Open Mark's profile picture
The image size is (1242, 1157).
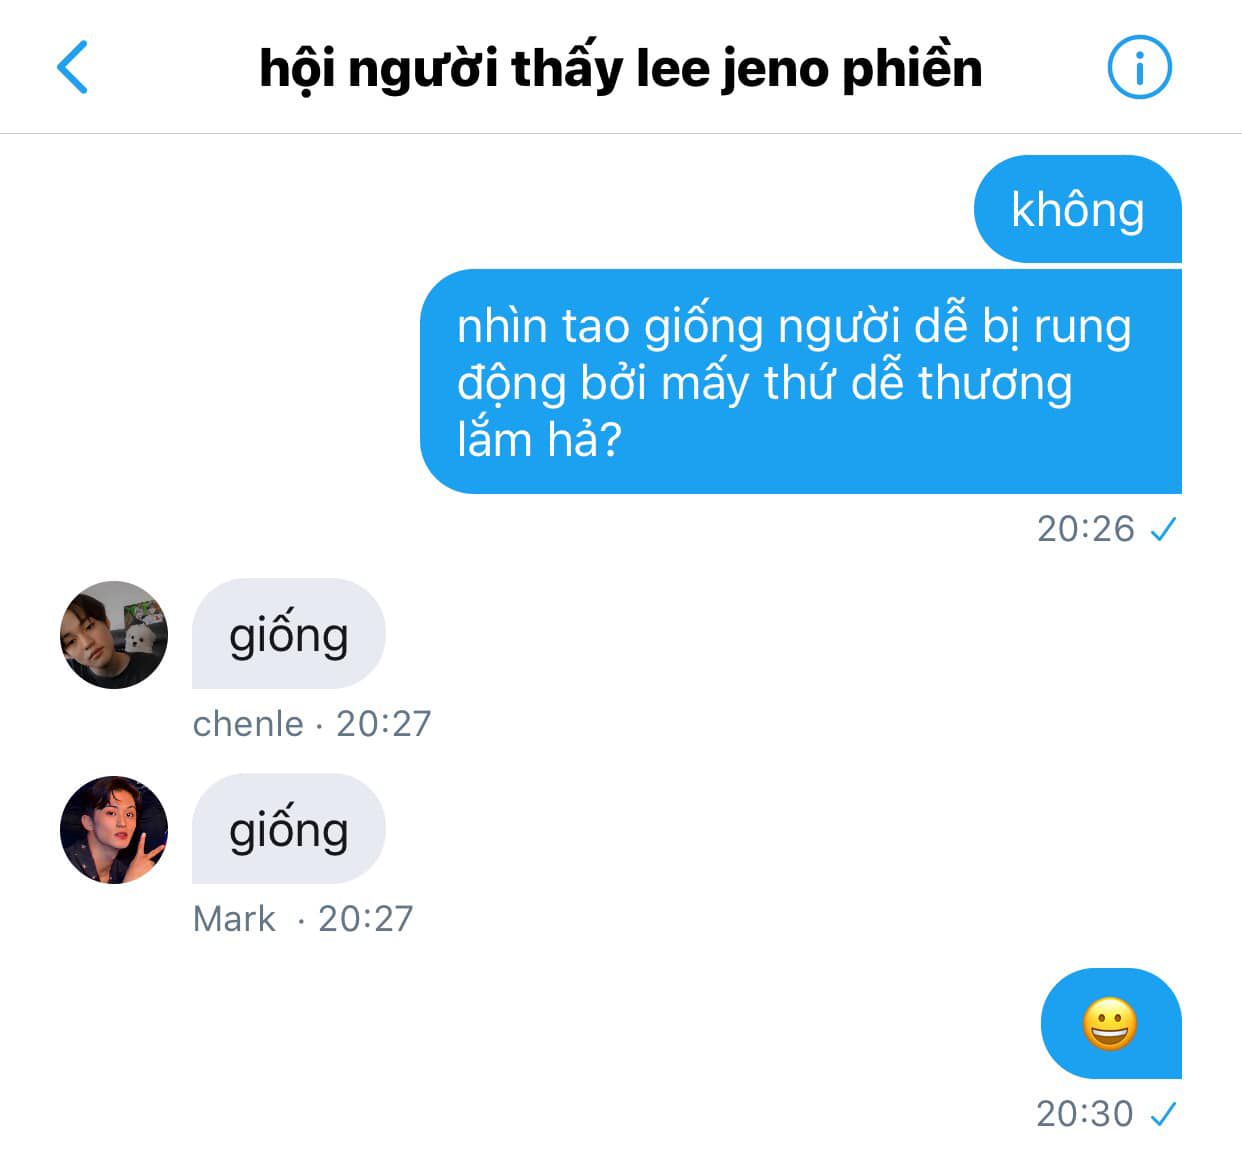pos(114,829)
